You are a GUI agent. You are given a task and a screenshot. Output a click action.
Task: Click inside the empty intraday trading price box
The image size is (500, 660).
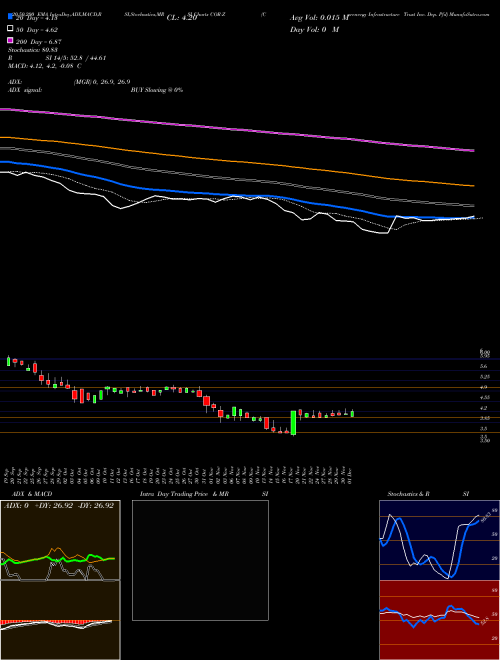pyautogui.click(x=200, y=560)
